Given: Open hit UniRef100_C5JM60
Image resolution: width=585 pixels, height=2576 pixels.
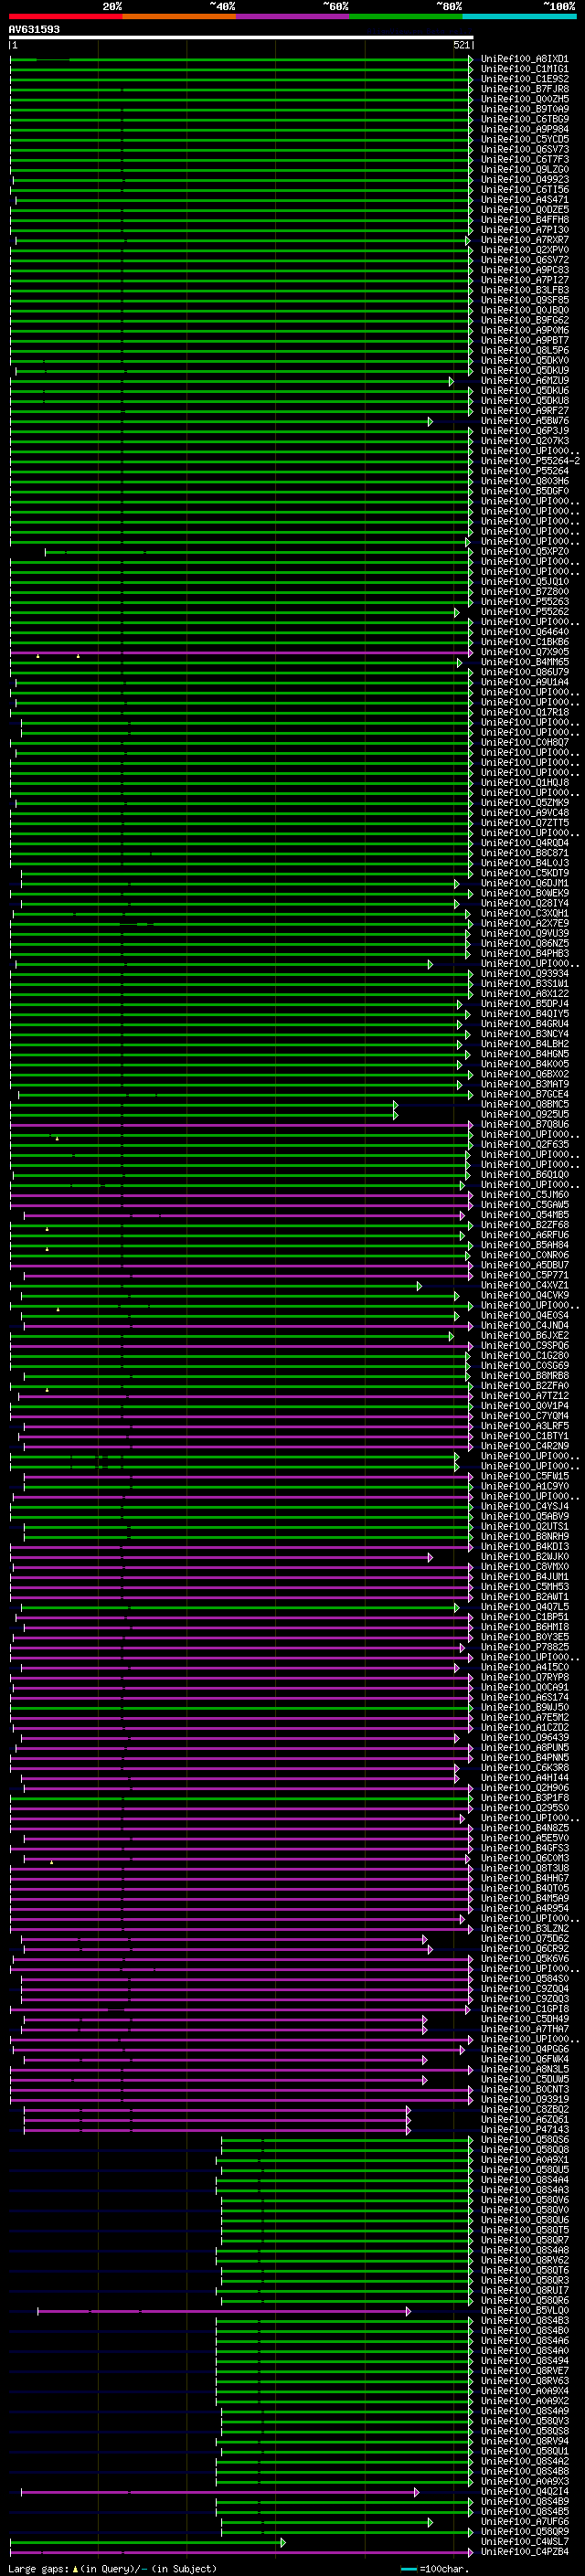Looking at the screenshot, I should pyautogui.click(x=524, y=1195).
